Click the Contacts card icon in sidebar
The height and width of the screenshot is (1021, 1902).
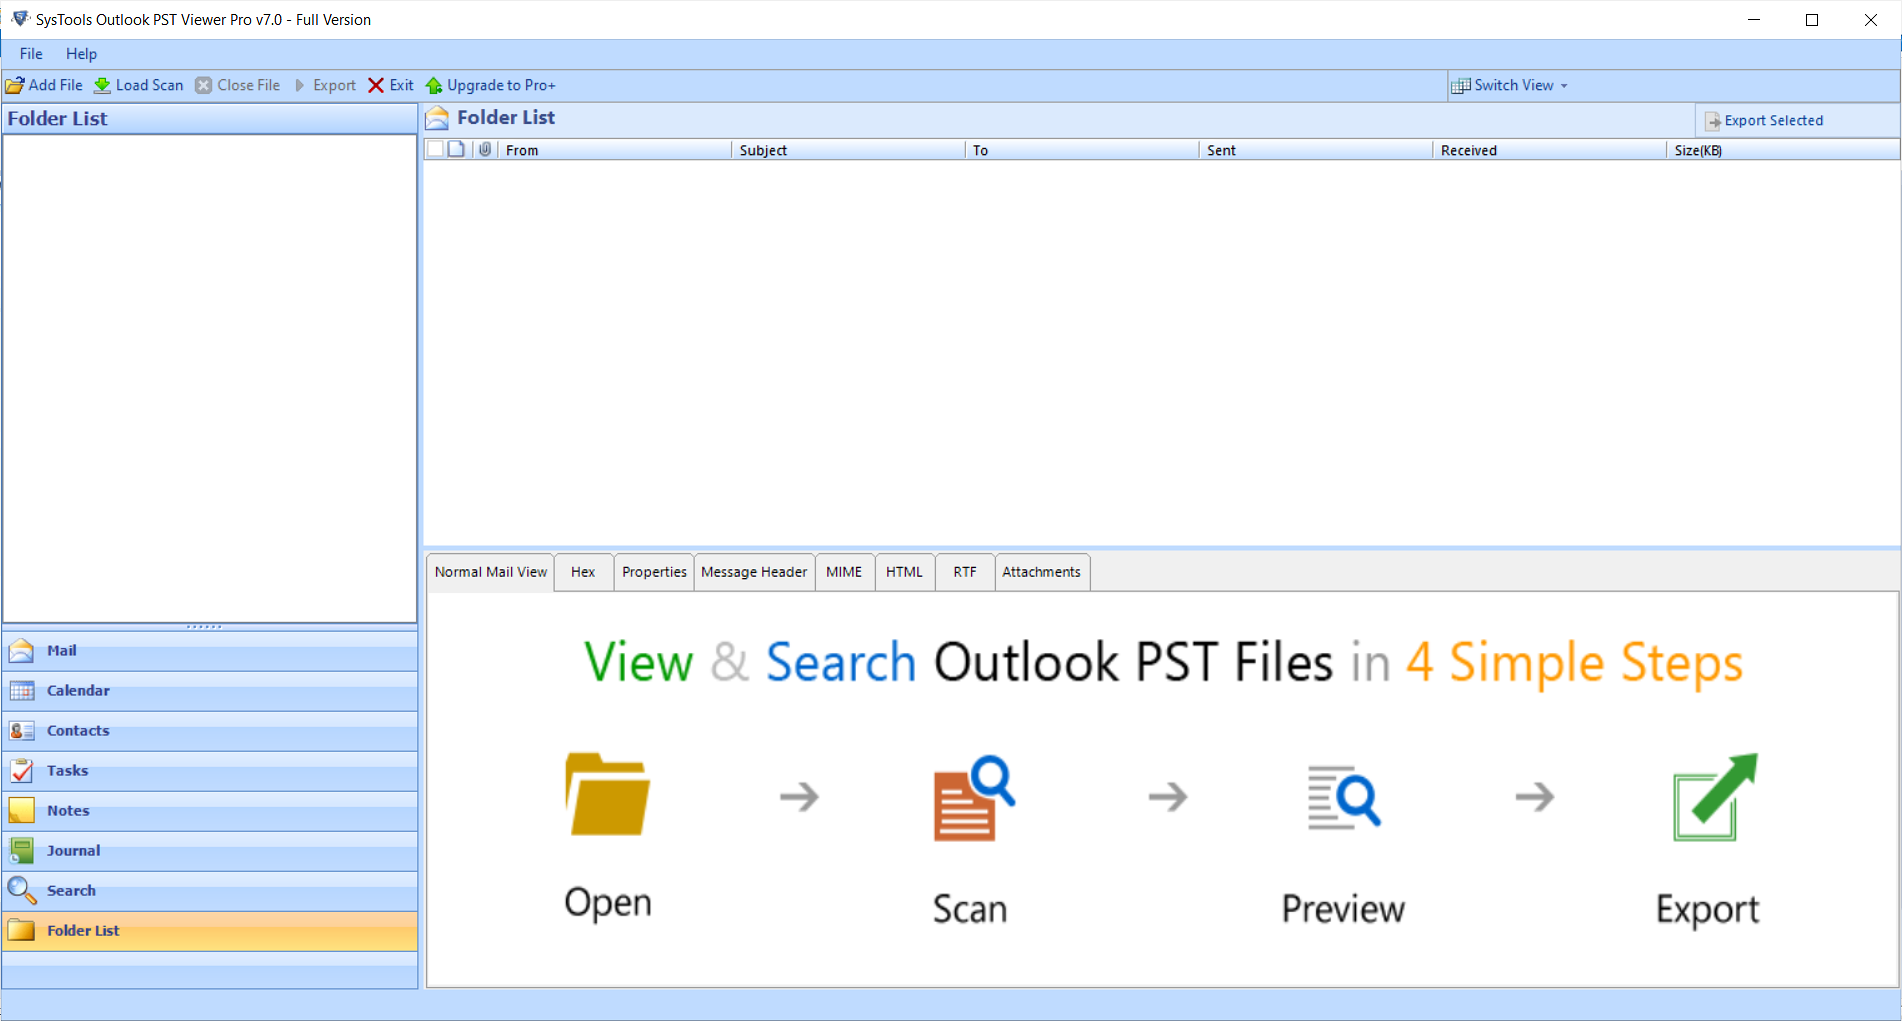coord(21,731)
